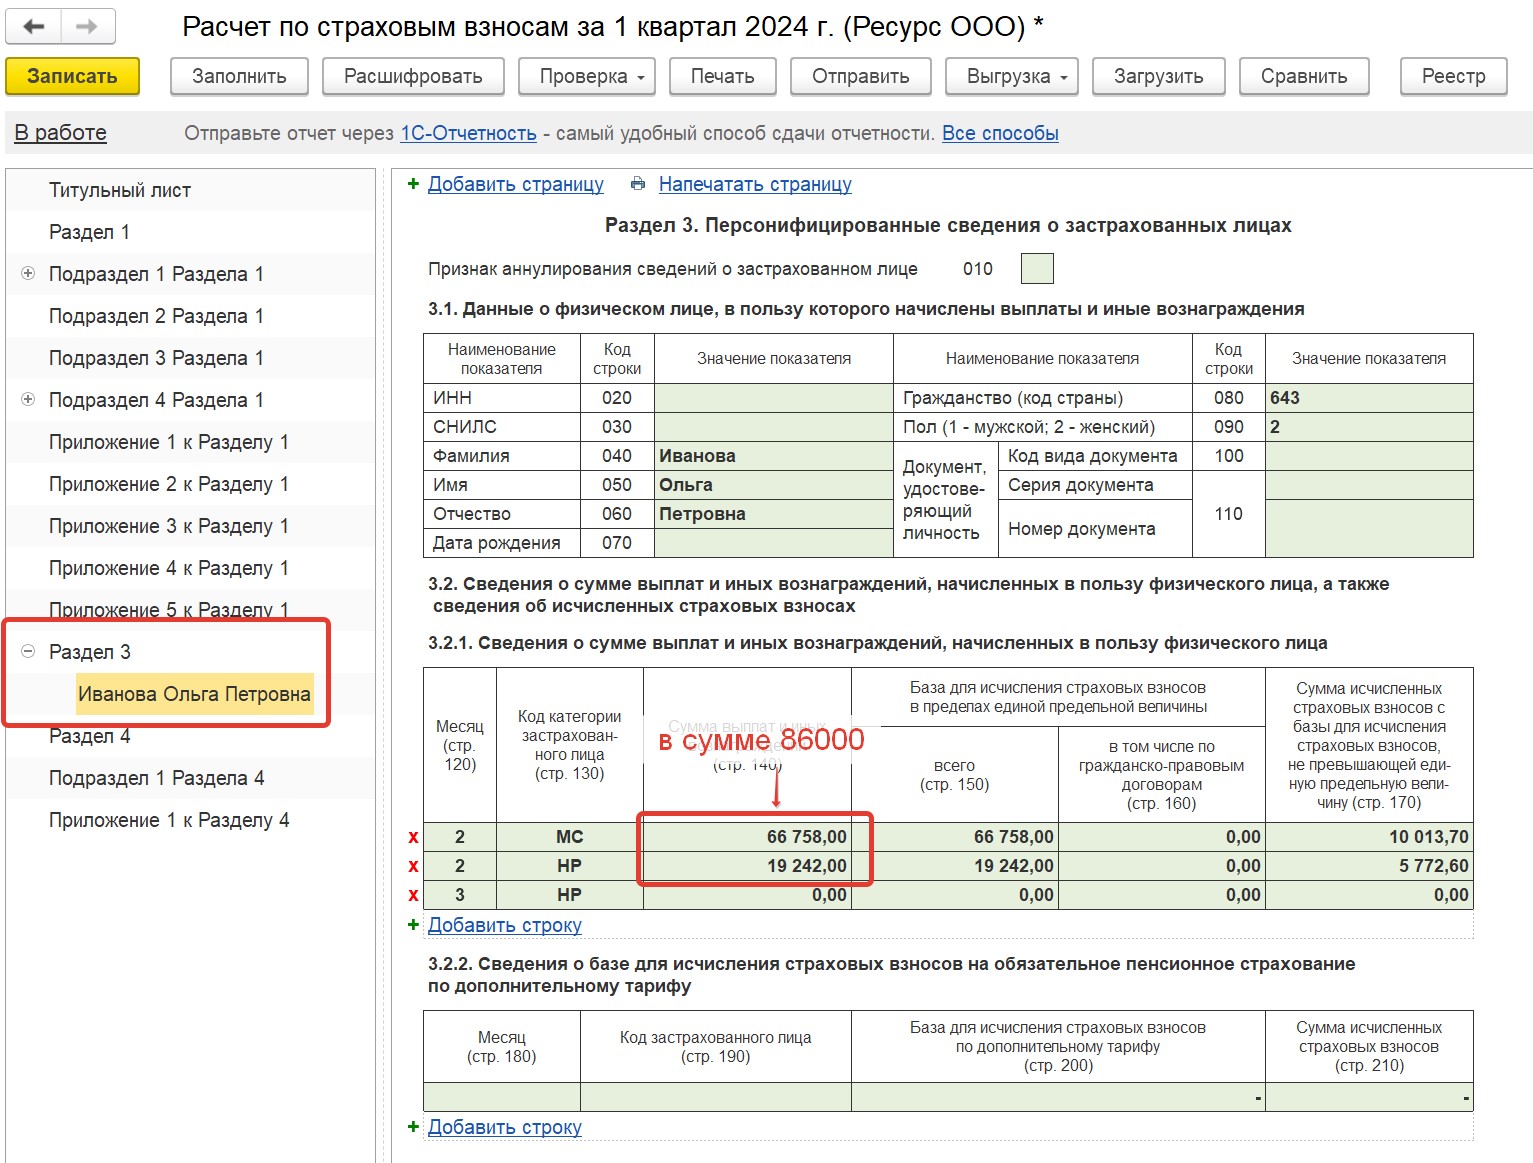Open the Проверка dropdown button
Screen dimensions: 1533x1163
tap(587, 76)
